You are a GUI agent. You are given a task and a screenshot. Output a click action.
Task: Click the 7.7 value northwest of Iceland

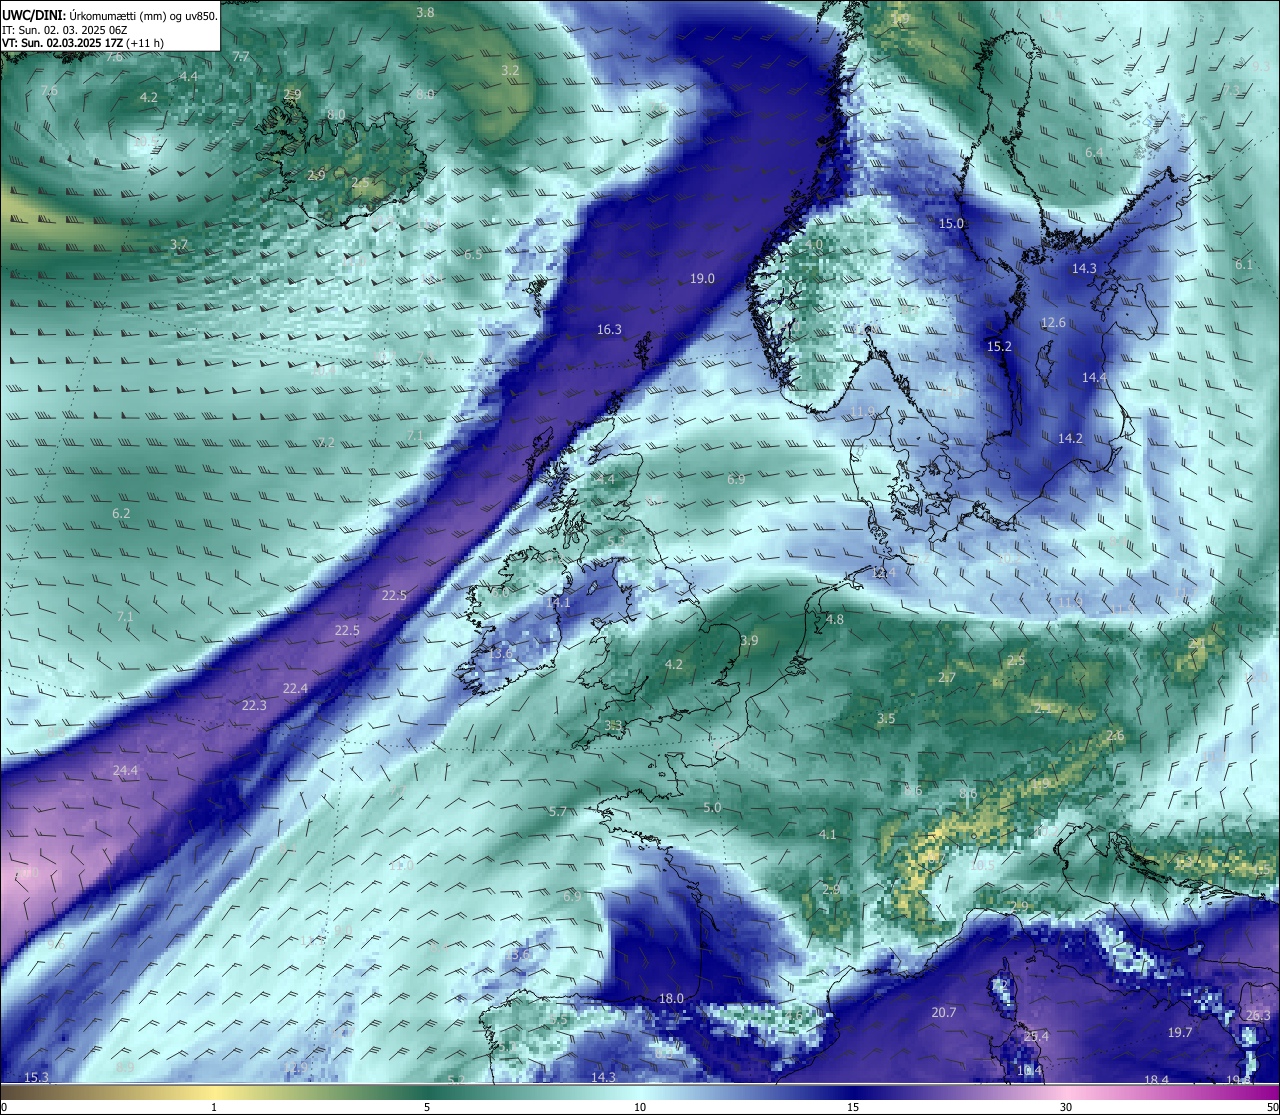pos(241,58)
